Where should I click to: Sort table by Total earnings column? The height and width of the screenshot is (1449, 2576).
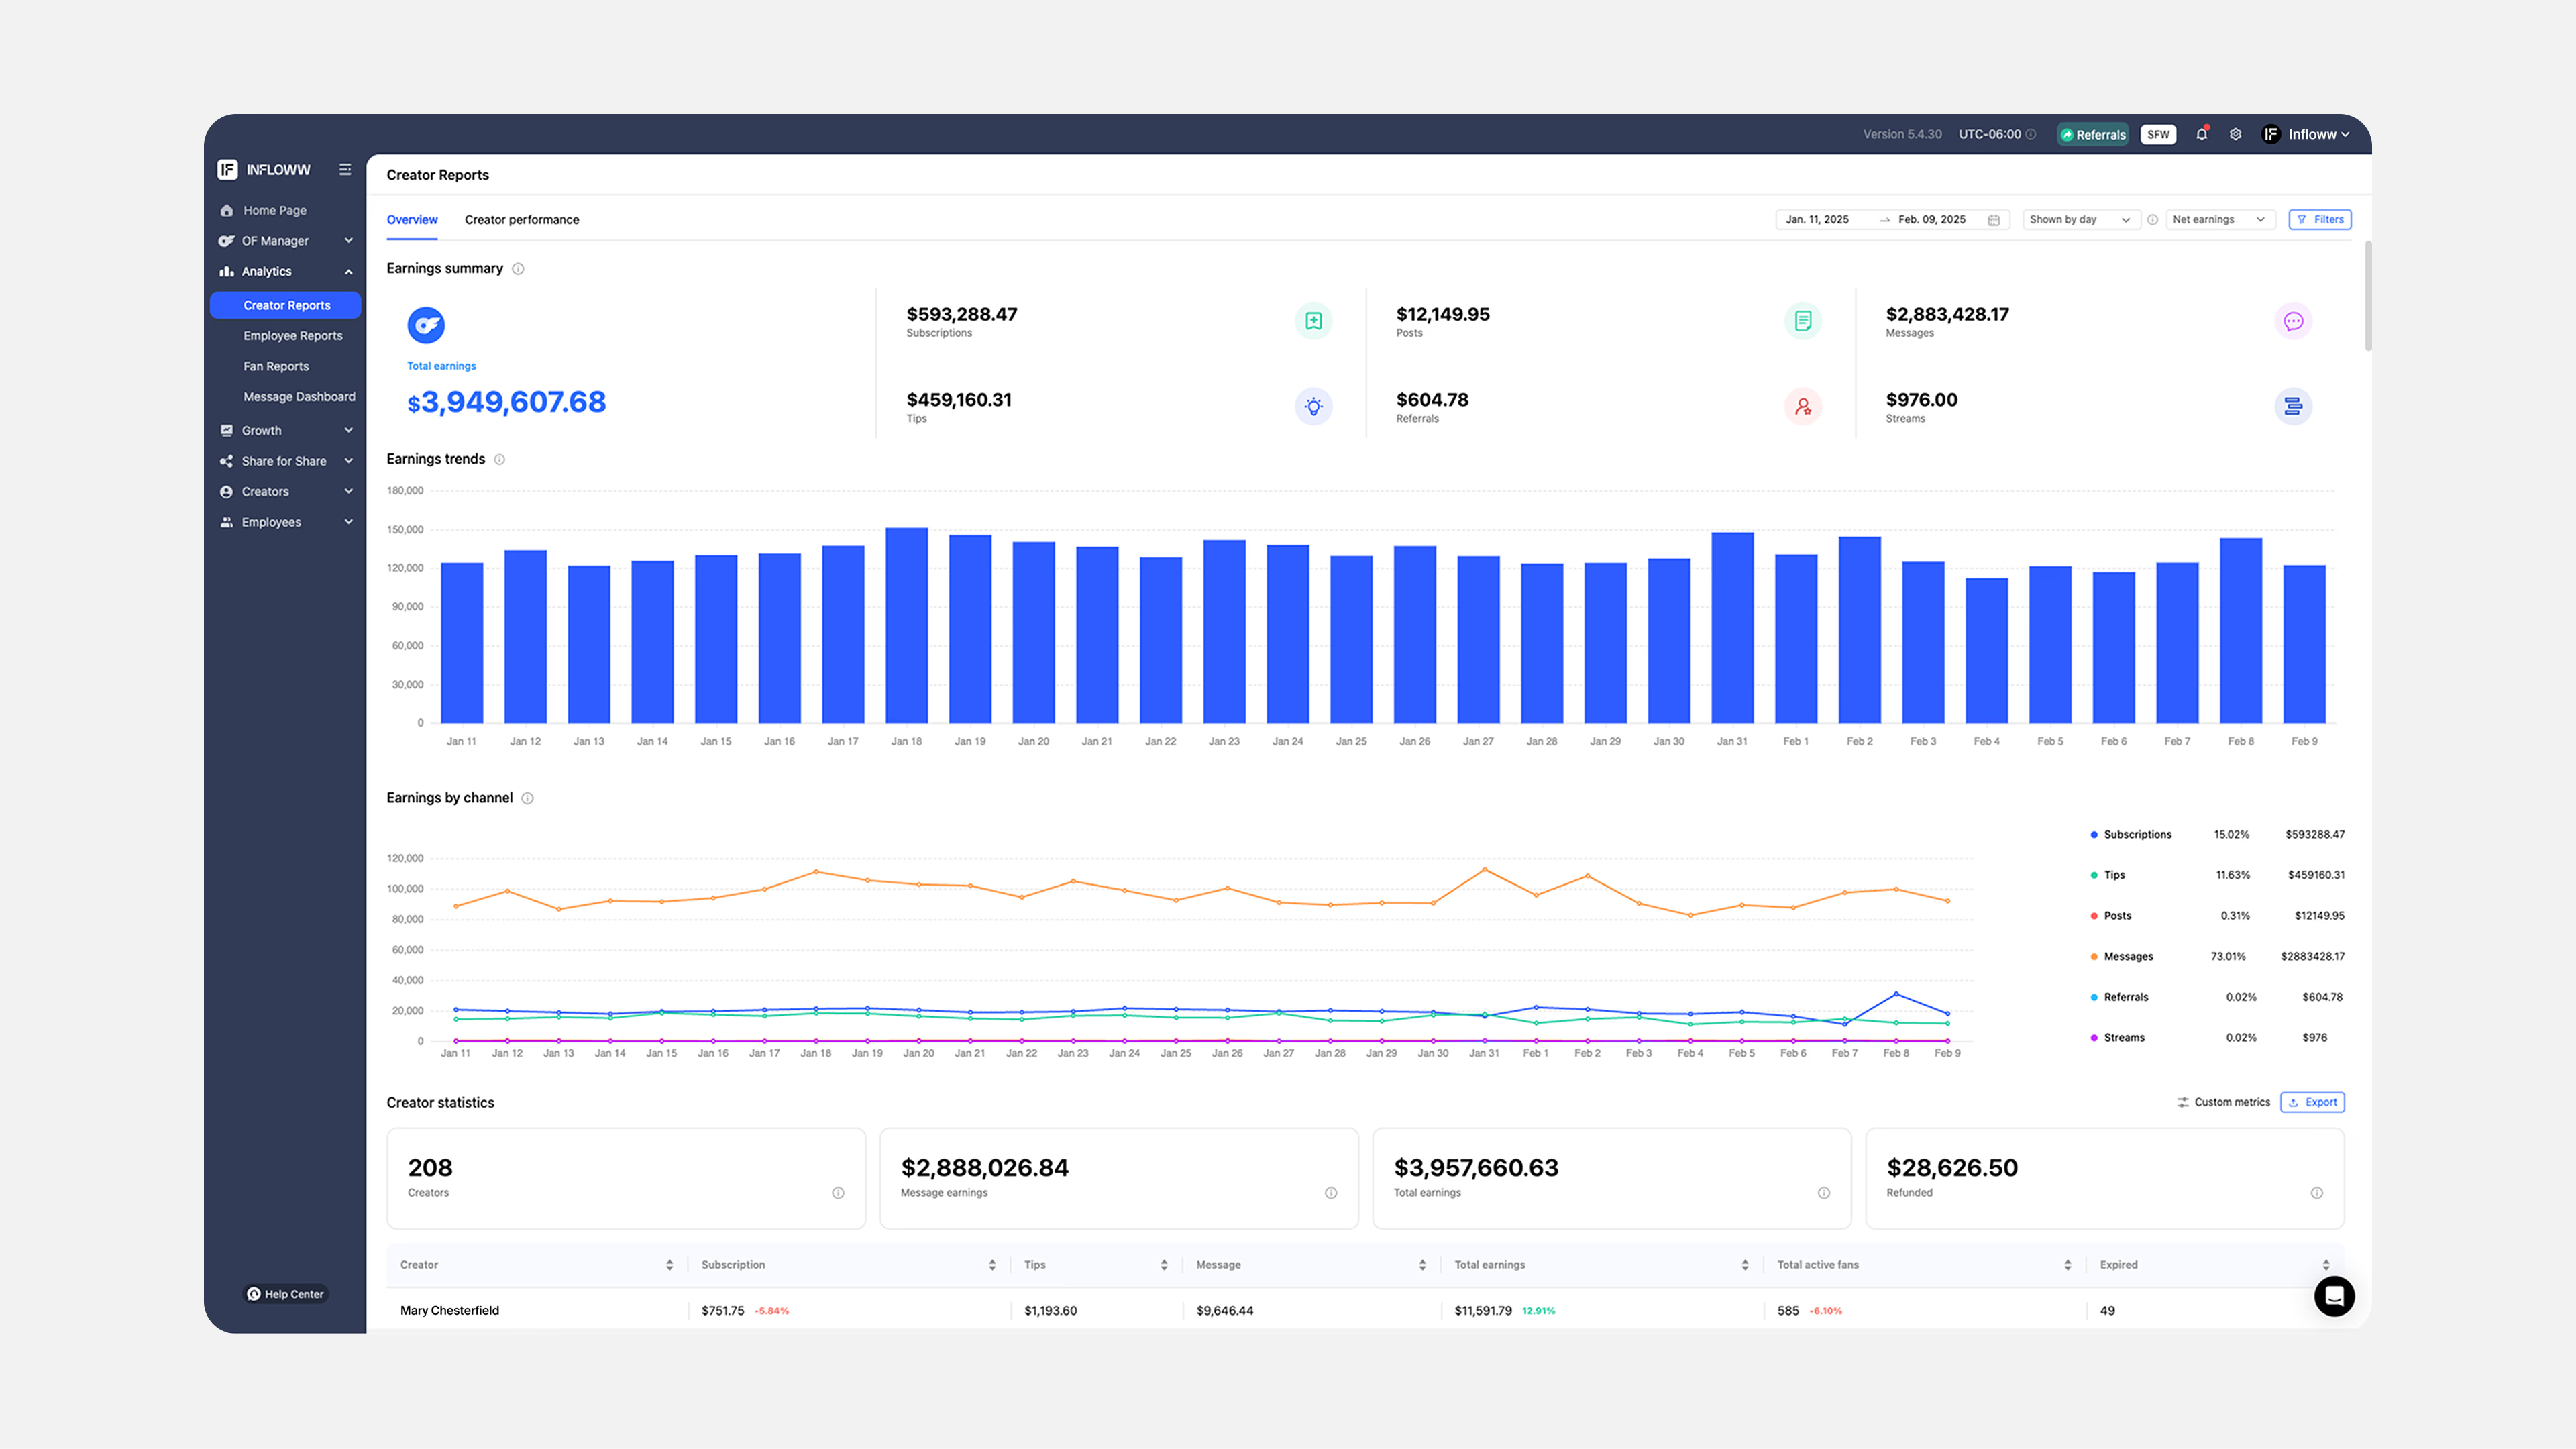1744,1265
